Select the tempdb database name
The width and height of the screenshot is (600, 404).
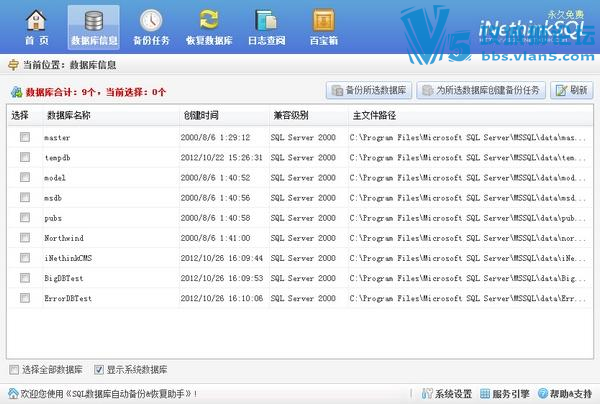point(57,158)
